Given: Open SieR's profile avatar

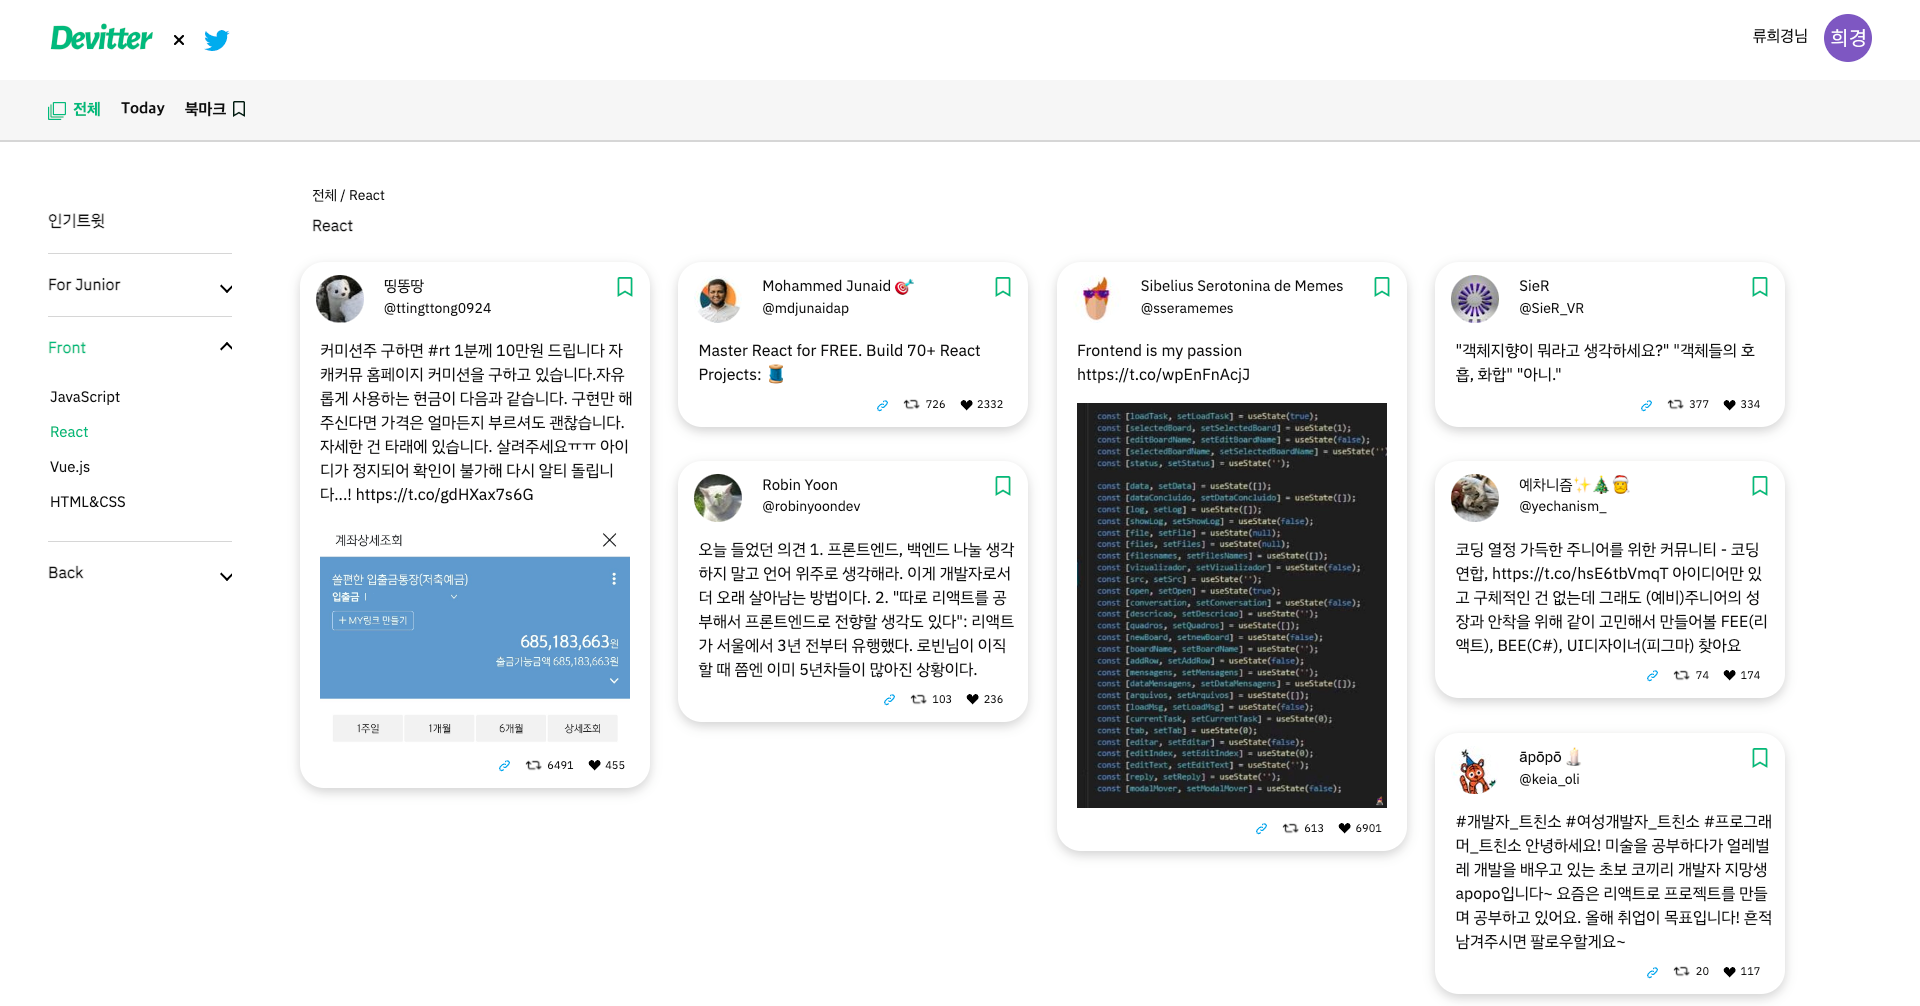Looking at the screenshot, I should pos(1475,299).
